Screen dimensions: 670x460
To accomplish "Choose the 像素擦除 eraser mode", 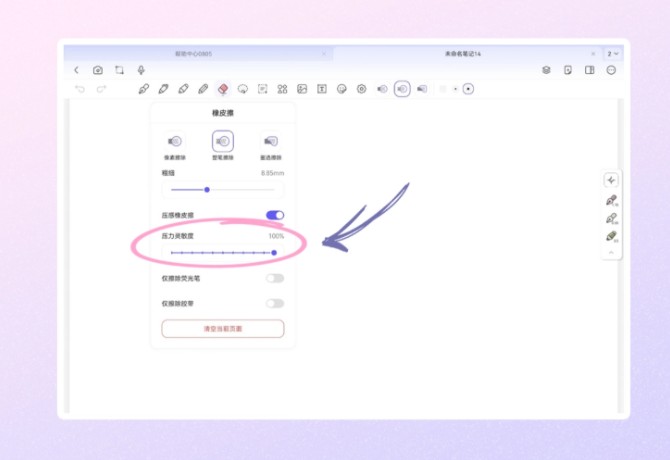I will point(175,146).
